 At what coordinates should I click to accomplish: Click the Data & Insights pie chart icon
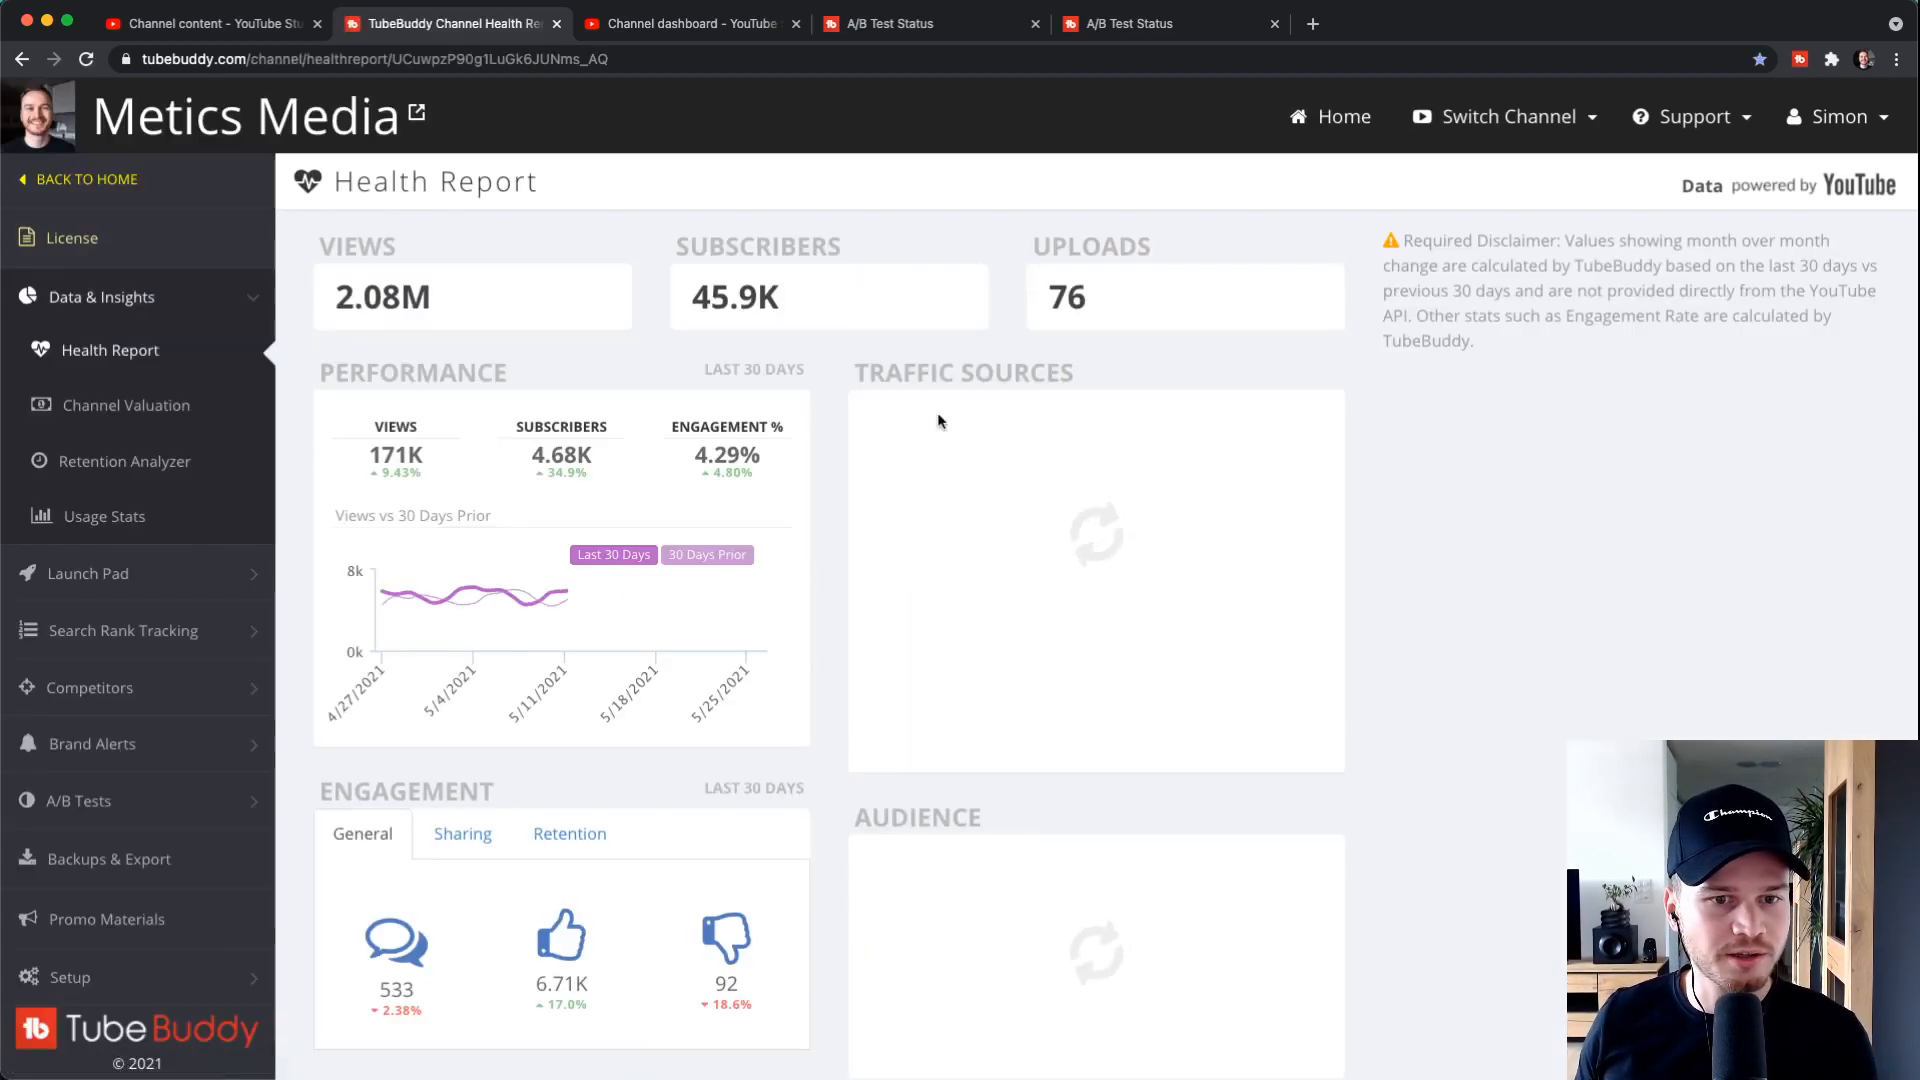pyautogui.click(x=28, y=296)
